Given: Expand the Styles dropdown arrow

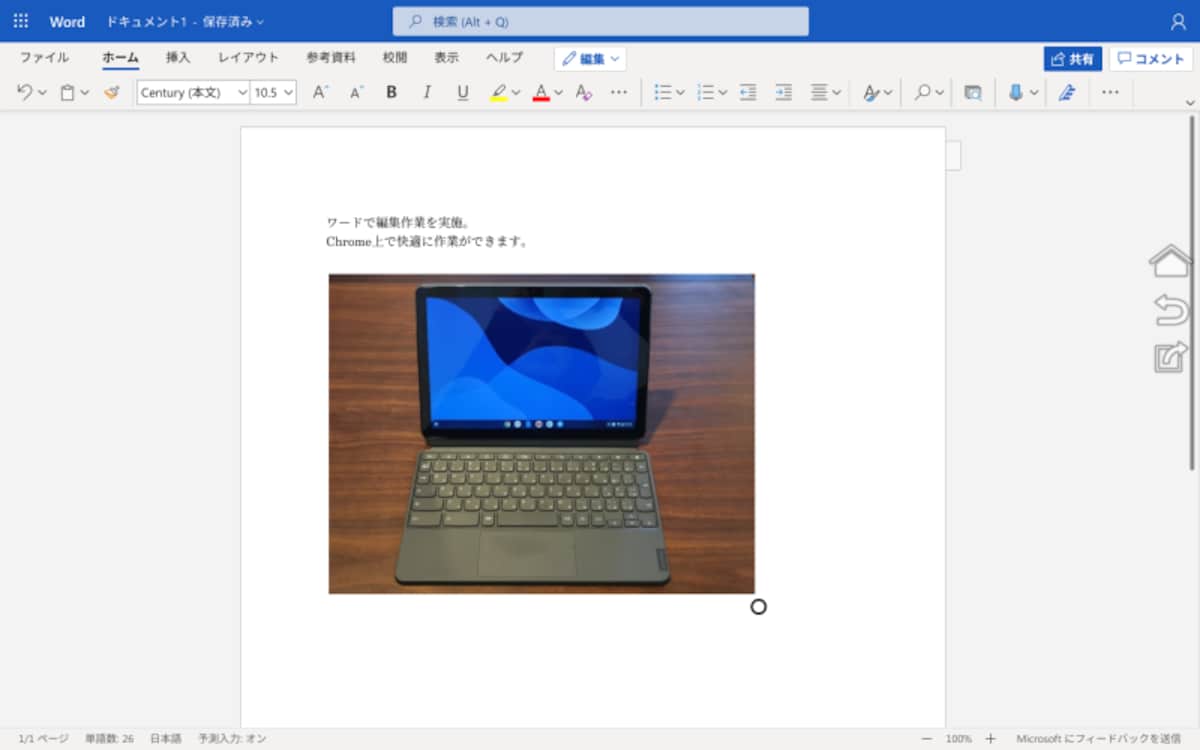Looking at the screenshot, I should click(888, 93).
